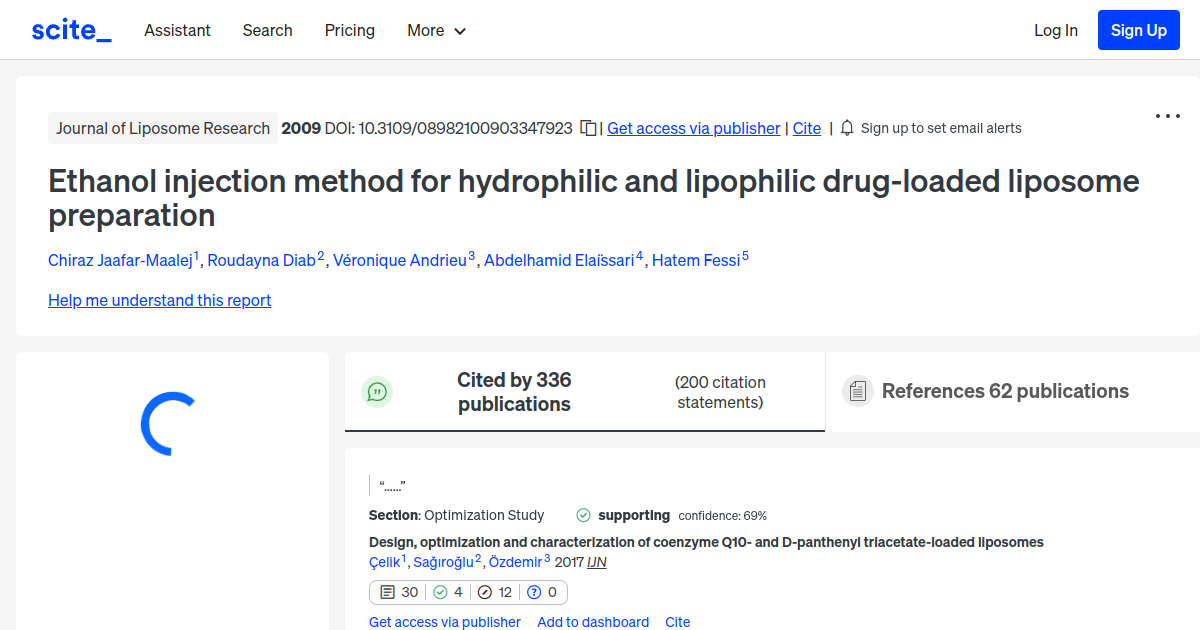This screenshot has width=1200, height=630.
Task: Click the green quote citation icon
Action: pos(377,391)
